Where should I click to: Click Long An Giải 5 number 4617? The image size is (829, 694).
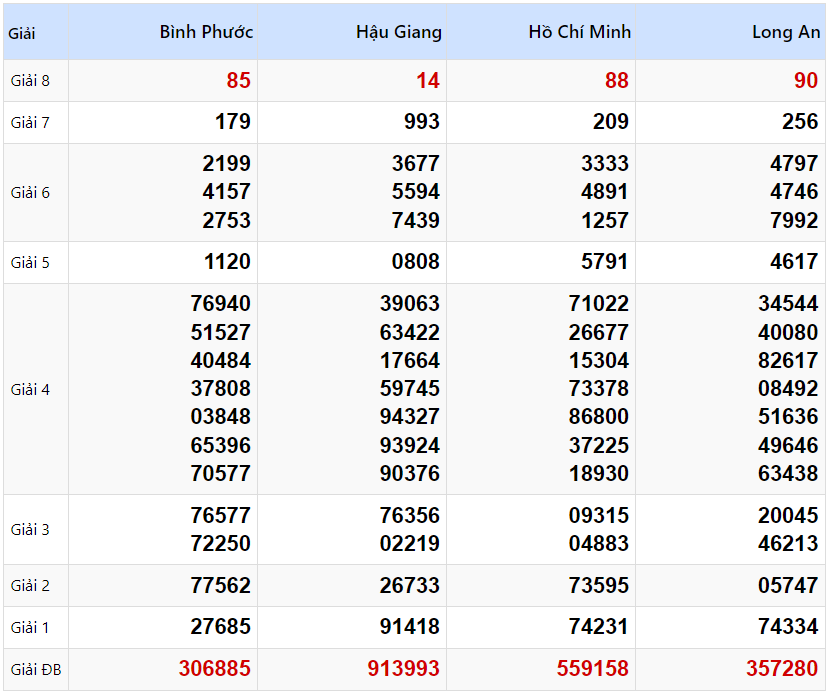pos(794,262)
